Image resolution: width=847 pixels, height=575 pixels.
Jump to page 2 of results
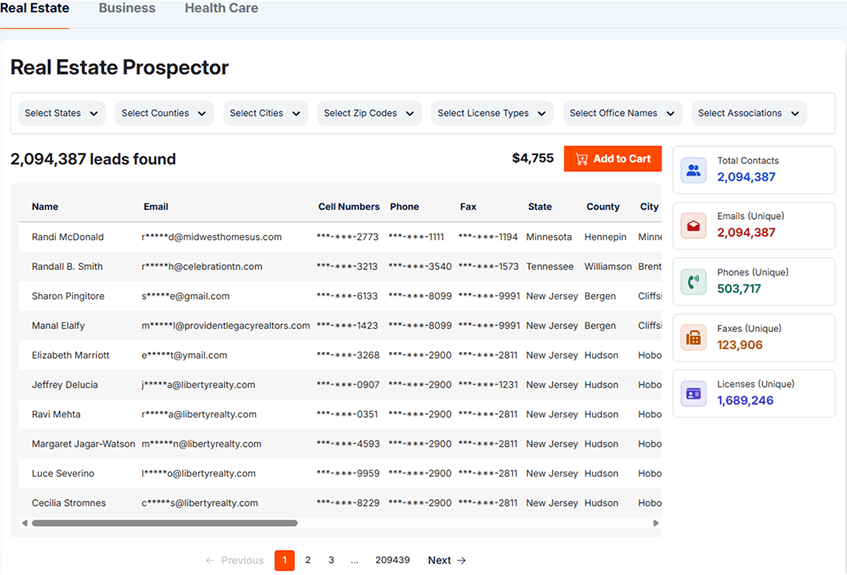(x=308, y=561)
